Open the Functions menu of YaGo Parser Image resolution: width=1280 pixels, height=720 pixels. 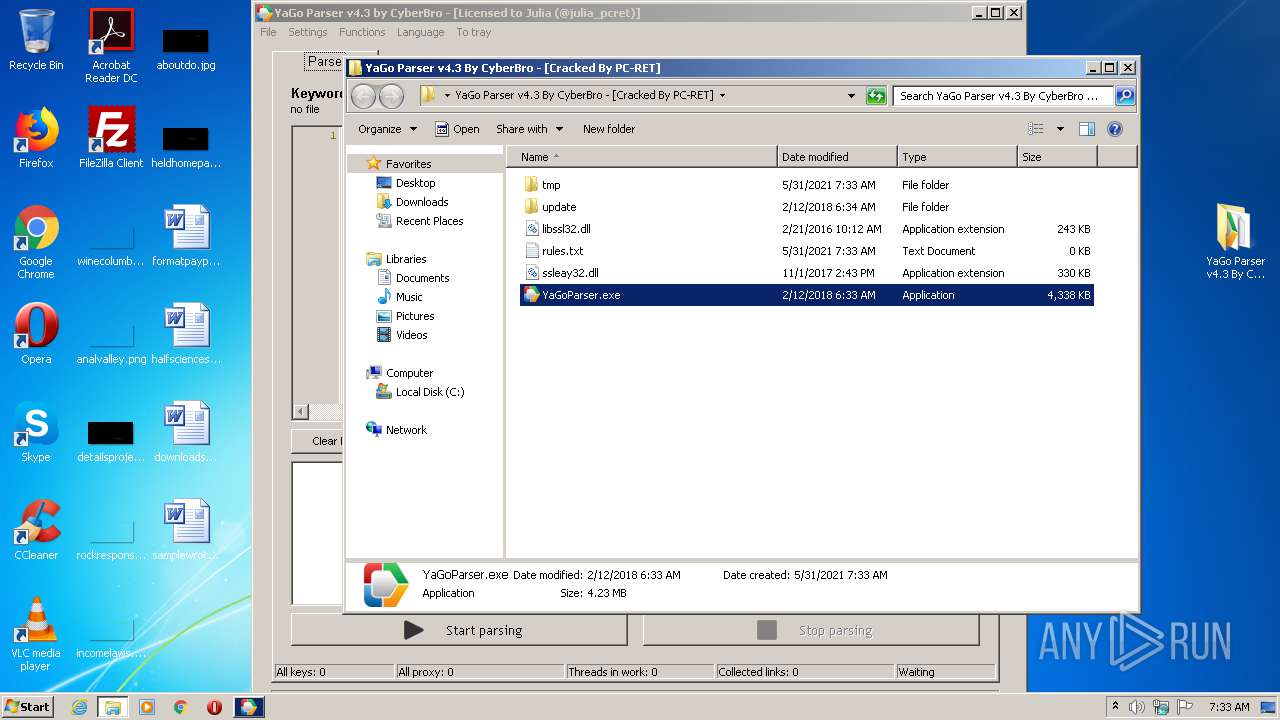point(362,32)
